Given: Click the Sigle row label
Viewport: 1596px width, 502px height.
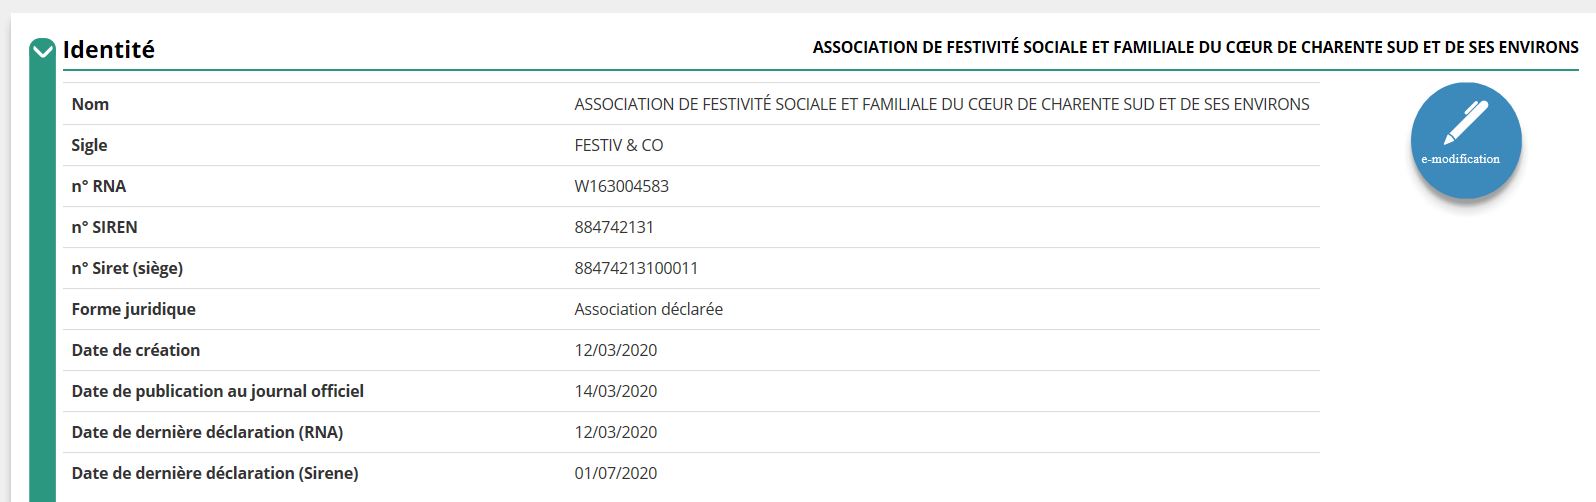Looking at the screenshot, I should (89, 145).
